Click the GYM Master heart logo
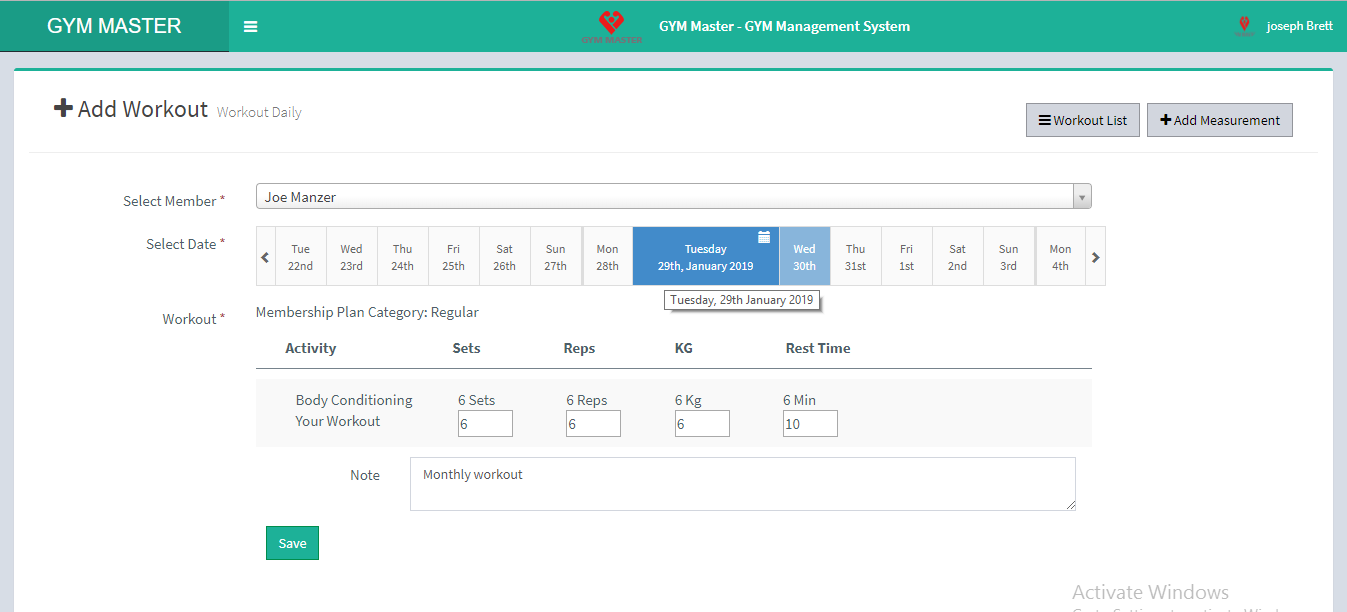This screenshot has width=1347, height=612. 611,25
